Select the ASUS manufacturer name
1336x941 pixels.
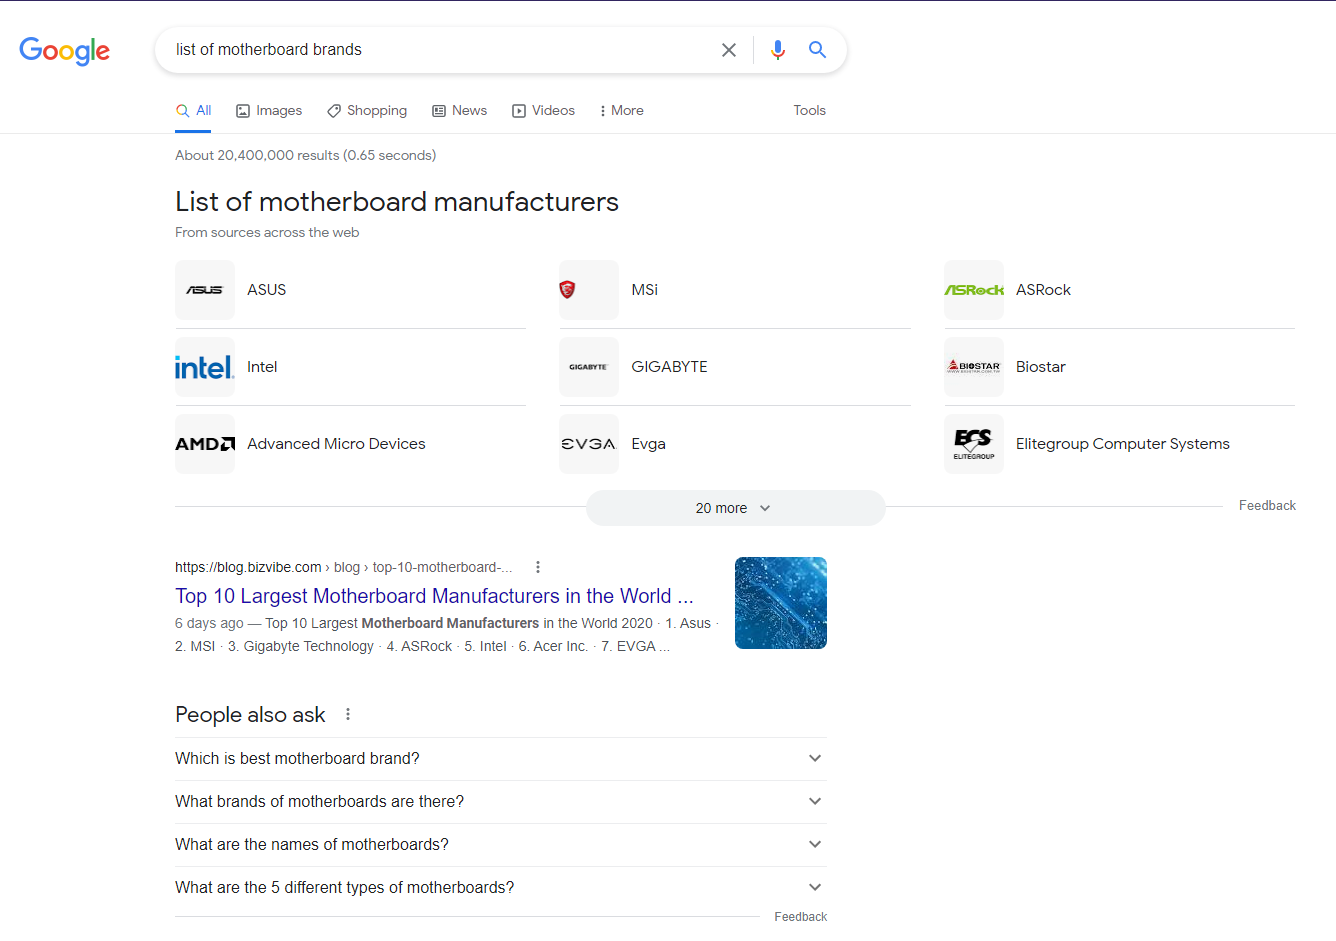267,290
